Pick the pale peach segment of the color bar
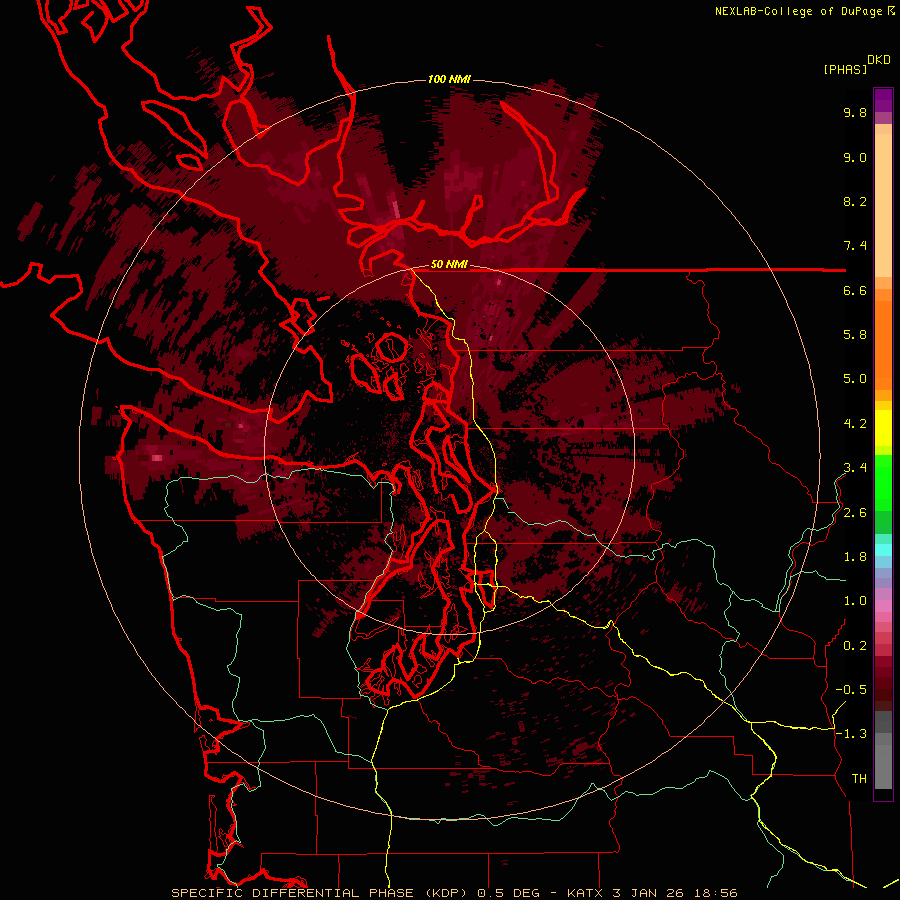Viewport: 900px width, 900px height. pyautogui.click(x=883, y=205)
